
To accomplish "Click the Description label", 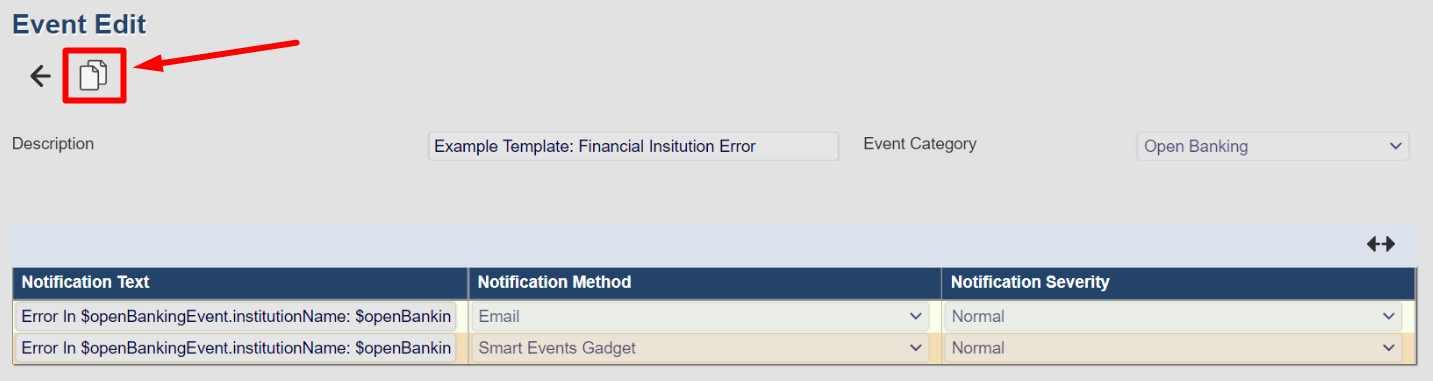I will [x=53, y=143].
